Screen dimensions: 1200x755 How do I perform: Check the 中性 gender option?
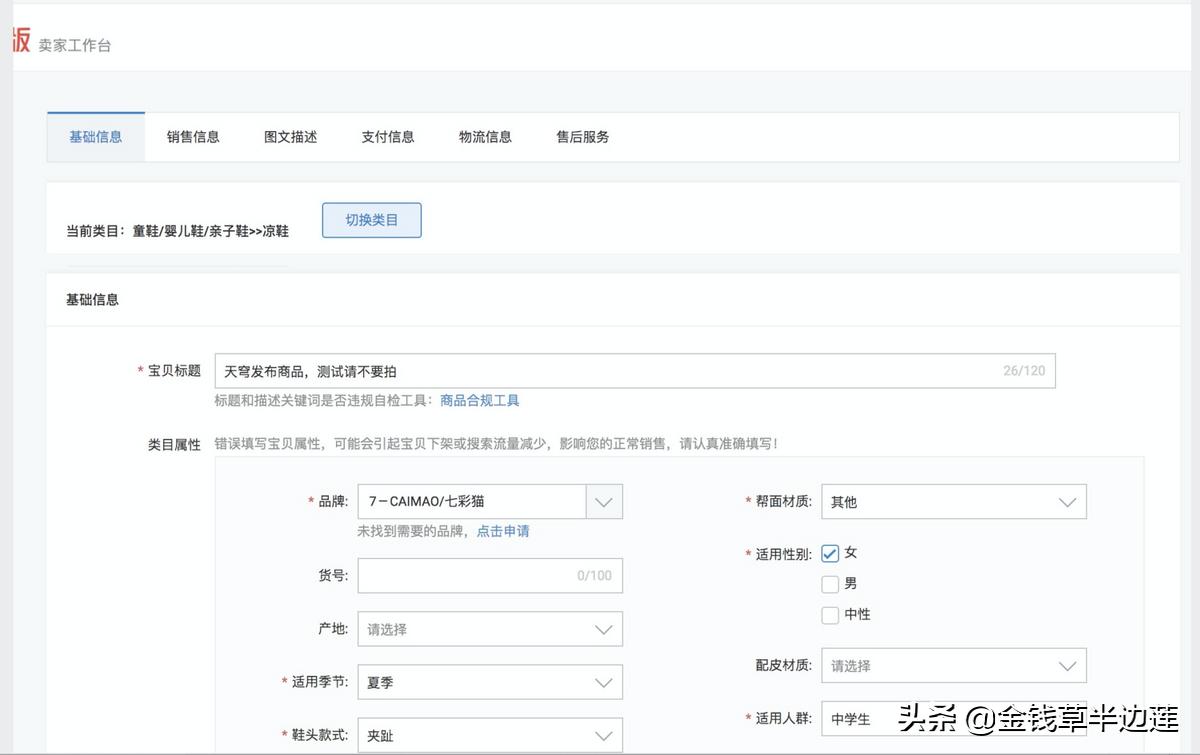(x=830, y=615)
